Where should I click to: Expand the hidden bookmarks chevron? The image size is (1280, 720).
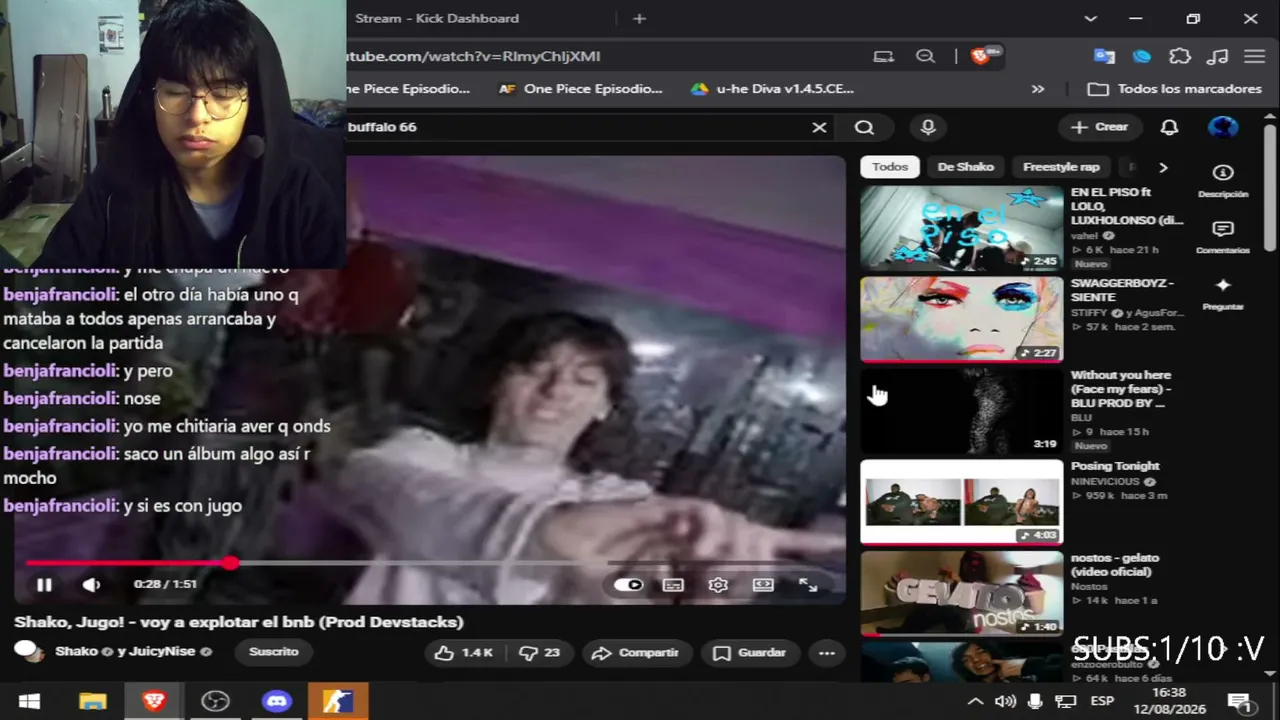[x=1038, y=89]
